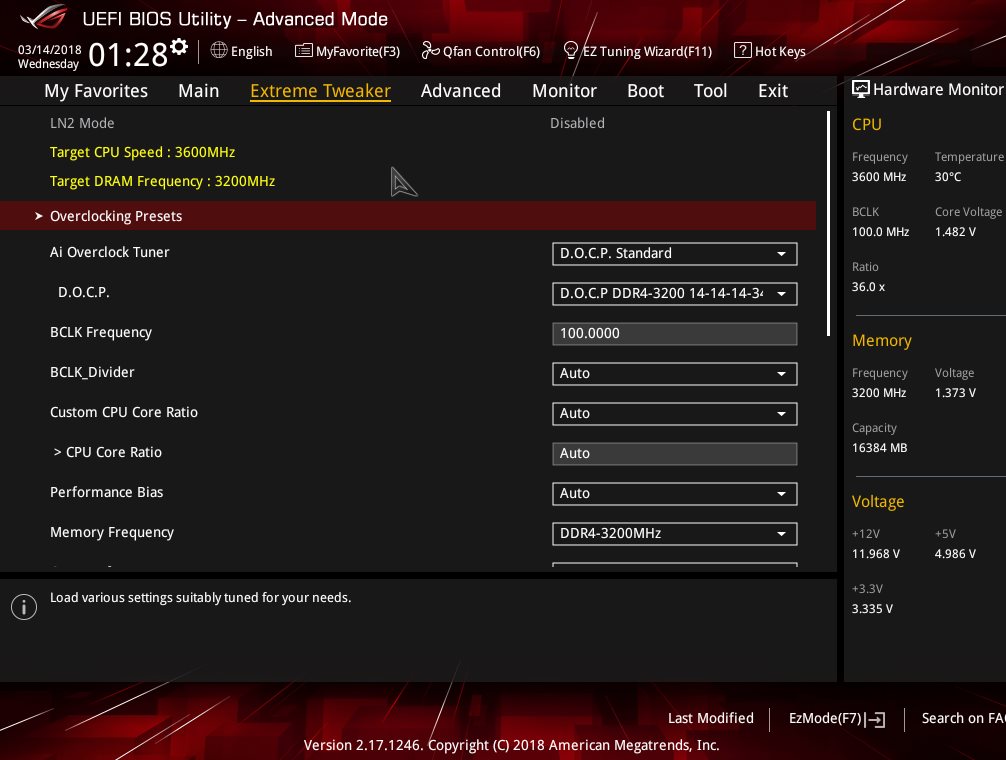Open the My Favorites tab
Image resolution: width=1006 pixels, height=760 pixels.
click(x=96, y=91)
